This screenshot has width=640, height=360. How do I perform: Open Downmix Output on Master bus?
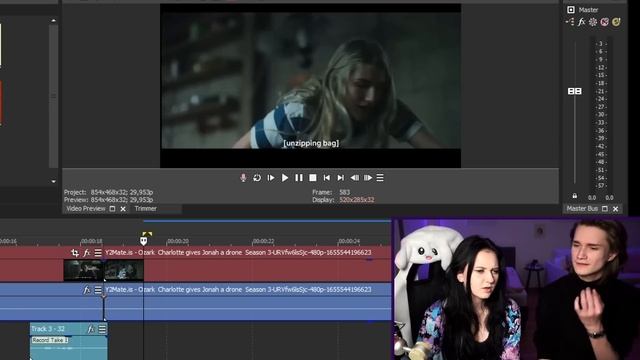pos(570,22)
